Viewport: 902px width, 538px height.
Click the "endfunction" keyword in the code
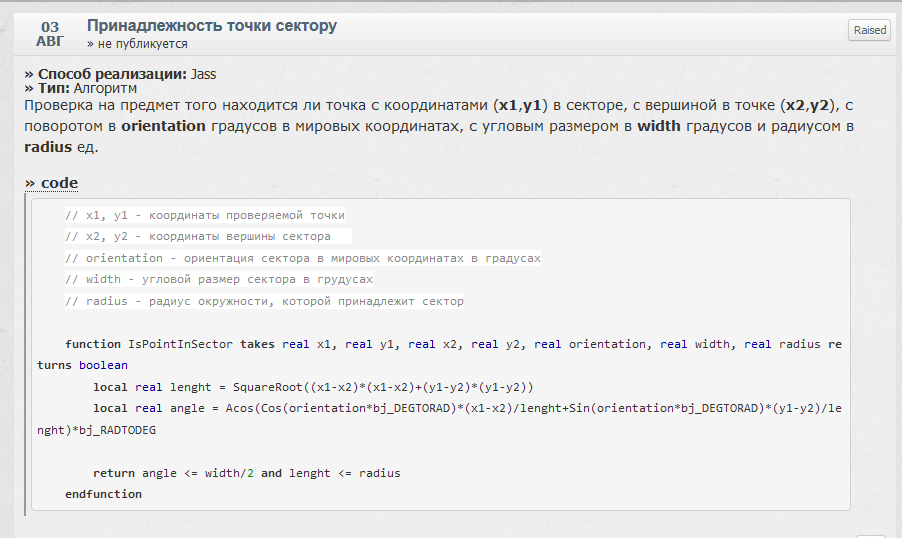click(x=103, y=494)
